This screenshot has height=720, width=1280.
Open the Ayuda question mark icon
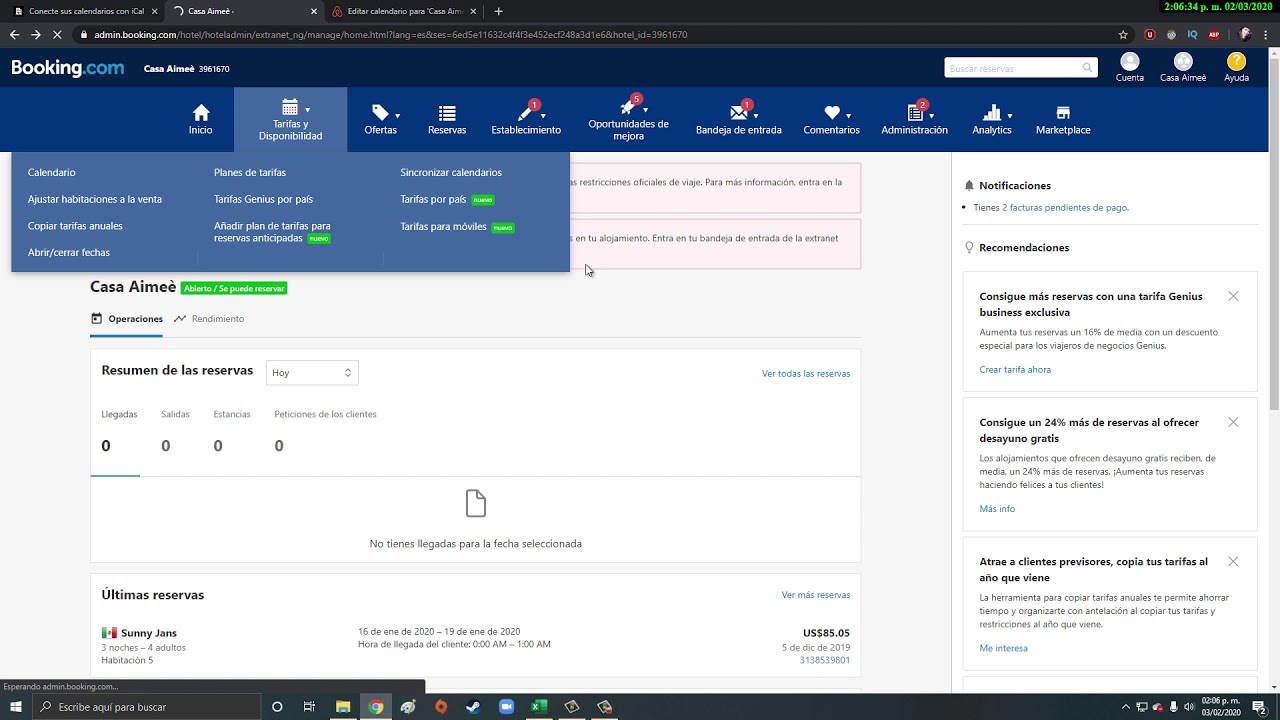(1236, 62)
